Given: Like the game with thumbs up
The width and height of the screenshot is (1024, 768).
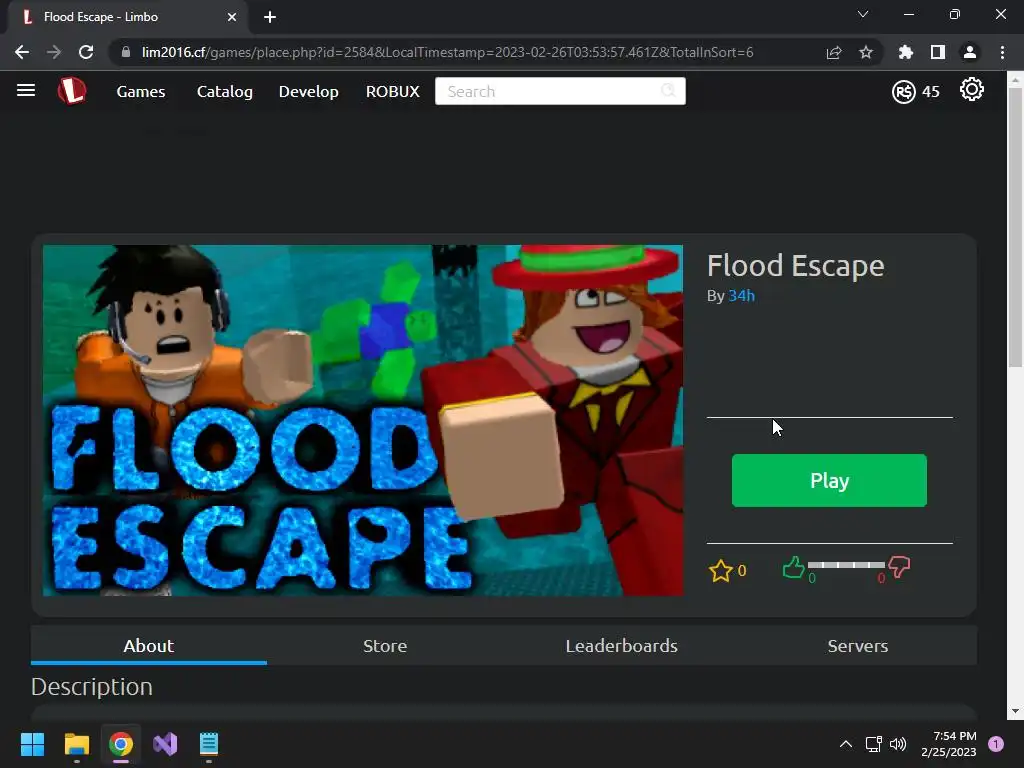Looking at the screenshot, I should pyautogui.click(x=793, y=567).
